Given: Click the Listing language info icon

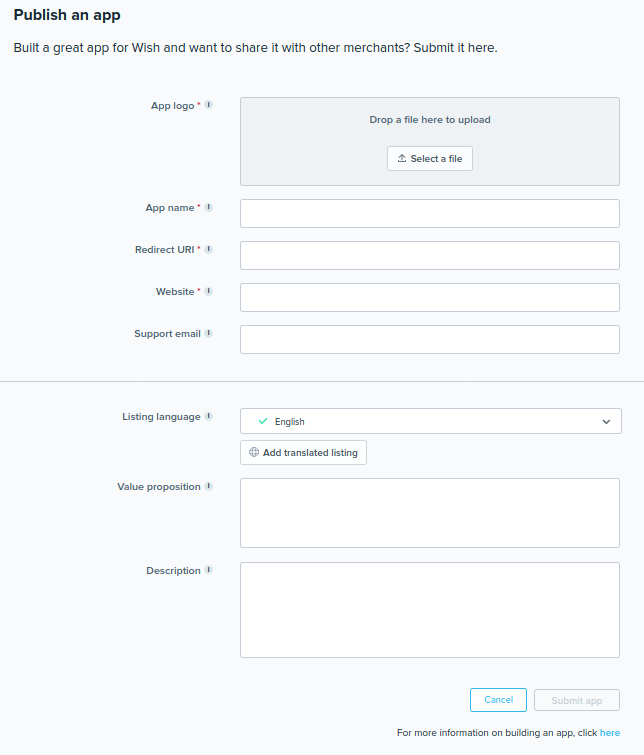Looking at the screenshot, I should tap(209, 417).
